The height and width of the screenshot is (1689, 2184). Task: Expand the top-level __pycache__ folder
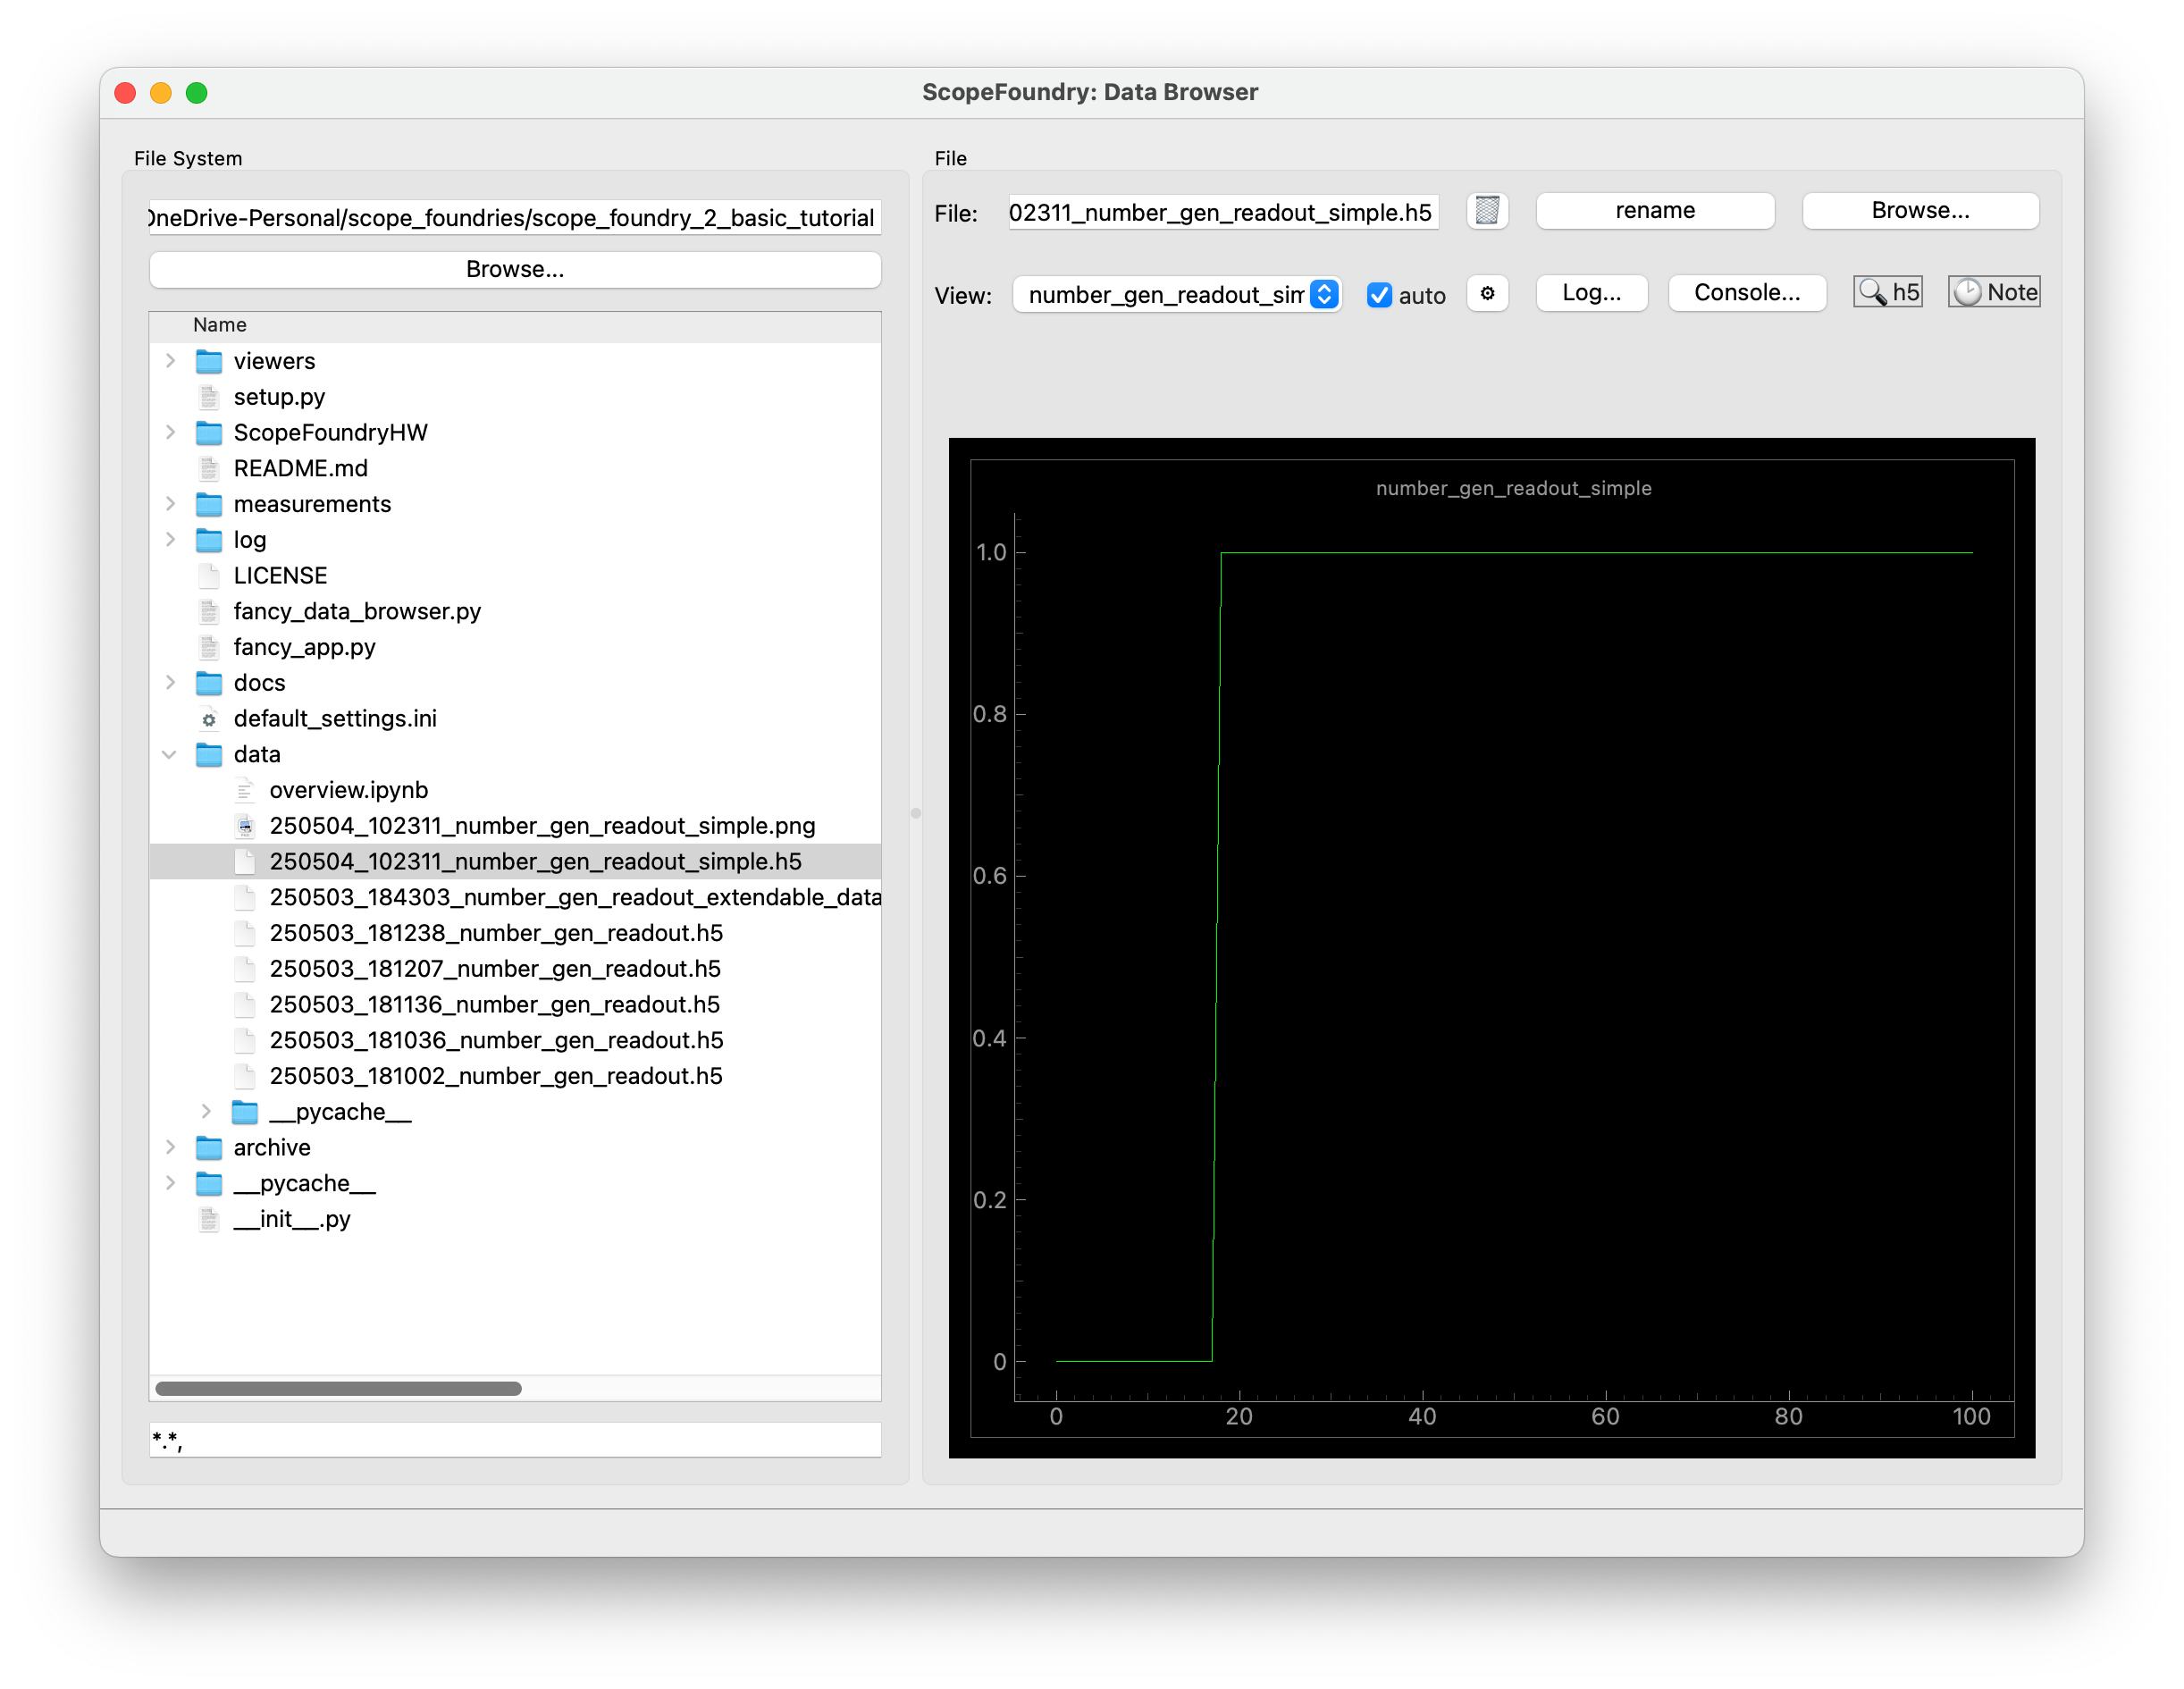point(170,1183)
